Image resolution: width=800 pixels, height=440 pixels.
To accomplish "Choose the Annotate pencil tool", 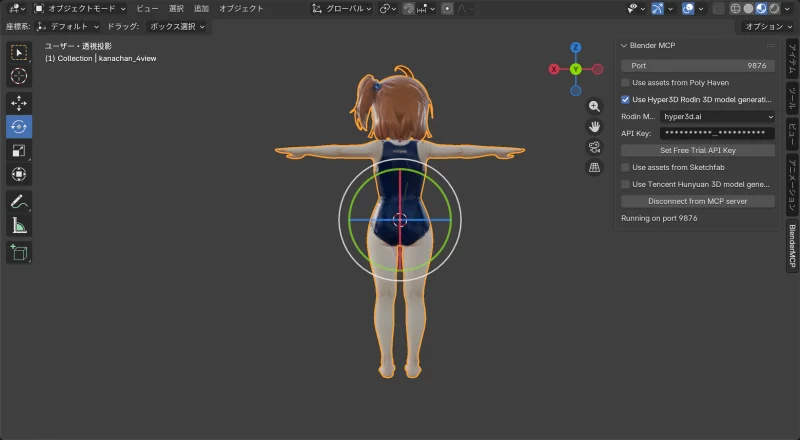I will pos(19,202).
